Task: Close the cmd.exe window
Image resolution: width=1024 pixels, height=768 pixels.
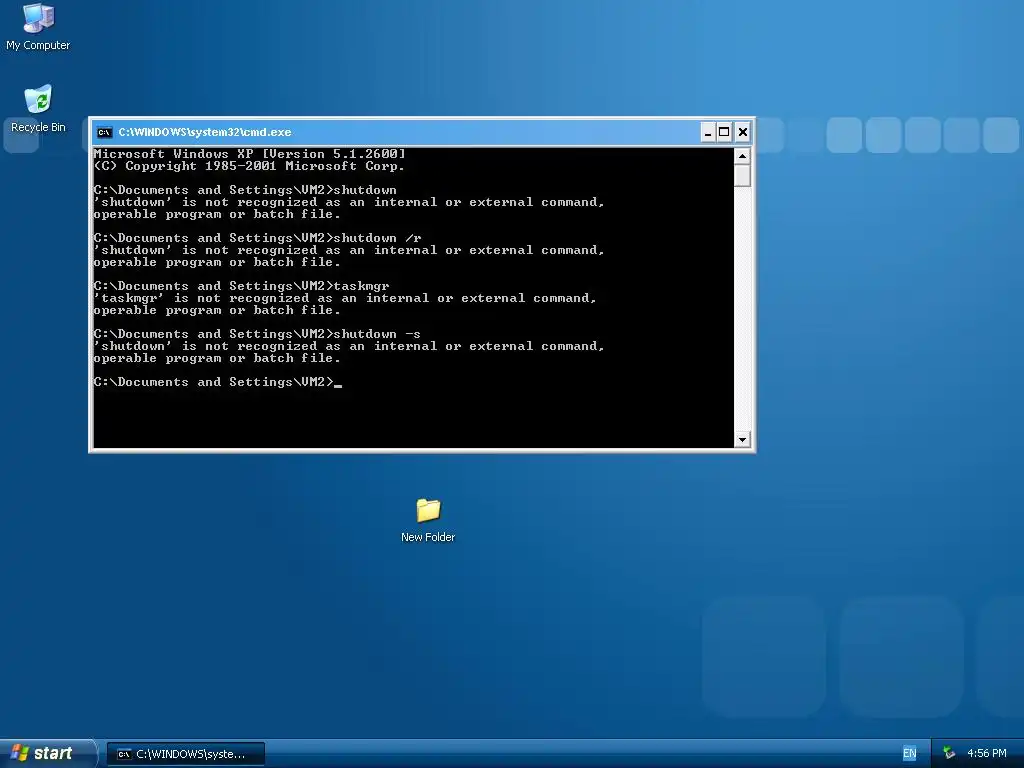Action: tap(743, 133)
